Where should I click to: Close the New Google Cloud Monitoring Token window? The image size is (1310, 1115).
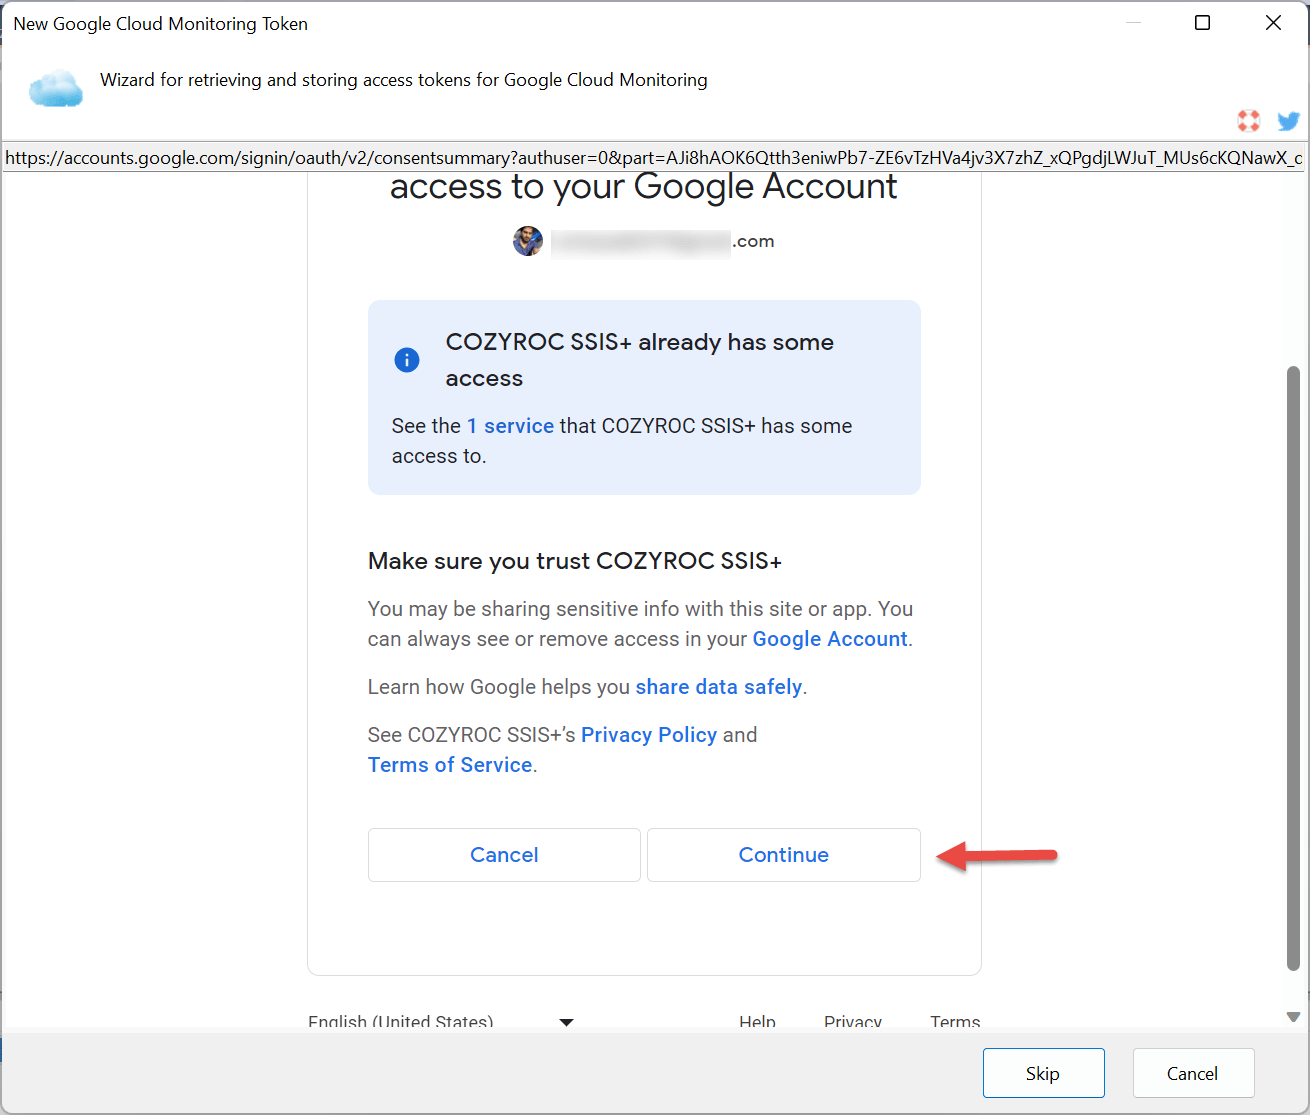pos(1273,23)
